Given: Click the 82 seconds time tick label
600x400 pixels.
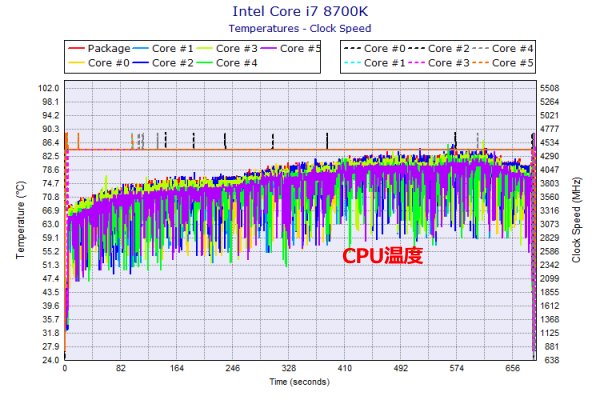Looking at the screenshot, I should (121, 368).
